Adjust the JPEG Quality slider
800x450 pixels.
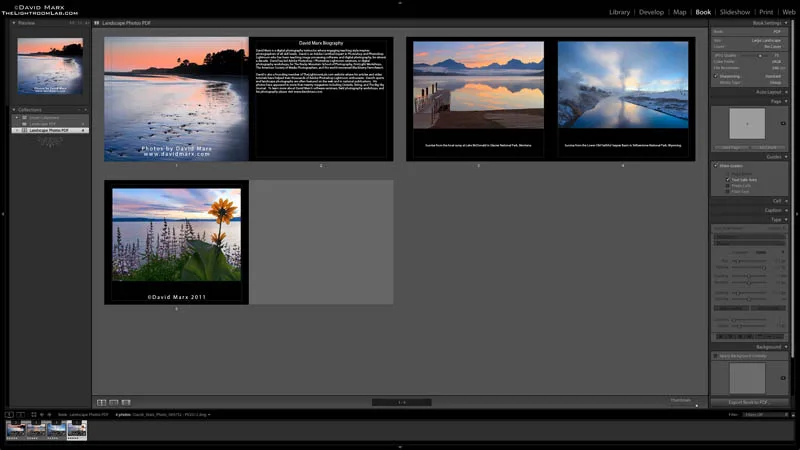(x=755, y=55)
